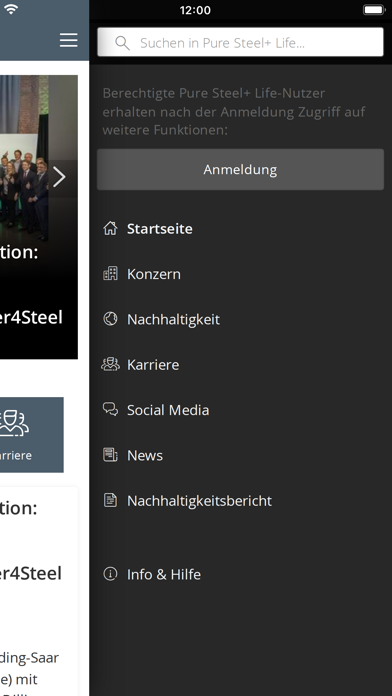Focus the Suchen in Pure Steel+ Life field
Screen dimensions: 392x696
240,42
